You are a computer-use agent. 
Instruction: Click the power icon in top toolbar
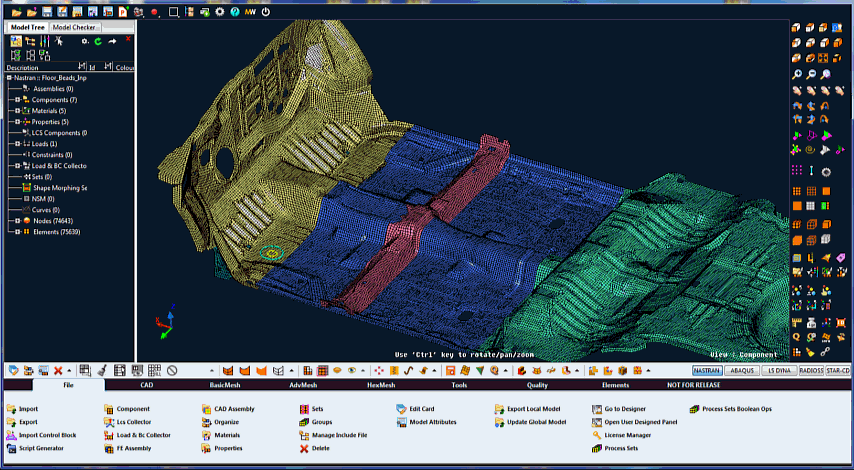point(265,12)
